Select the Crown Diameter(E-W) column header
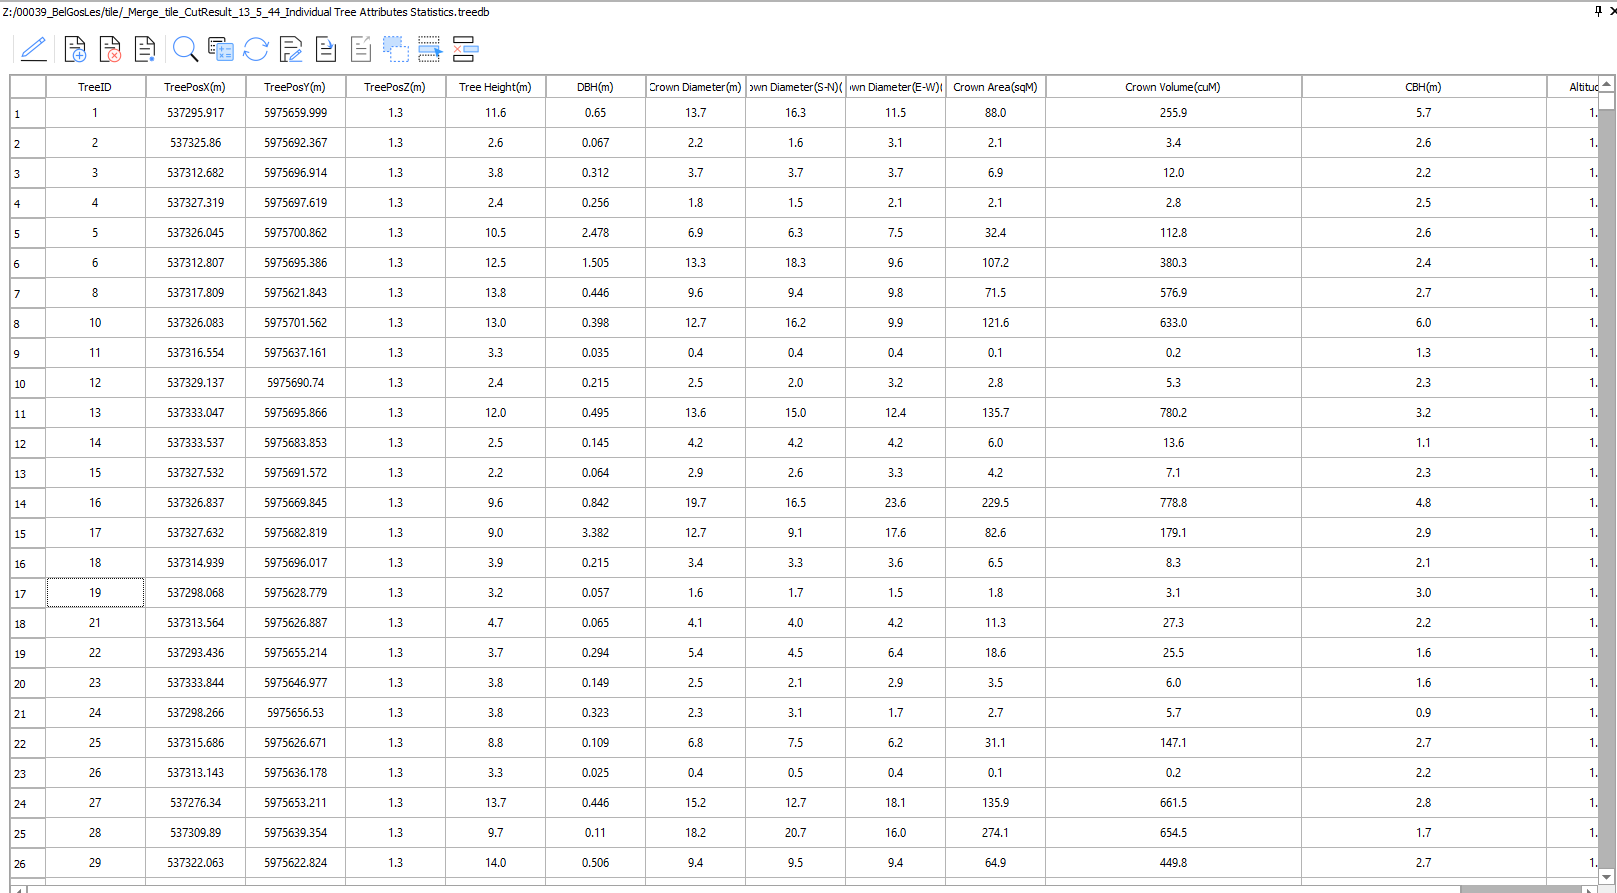Viewport: 1617px width, 893px height. (x=895, y=87)
